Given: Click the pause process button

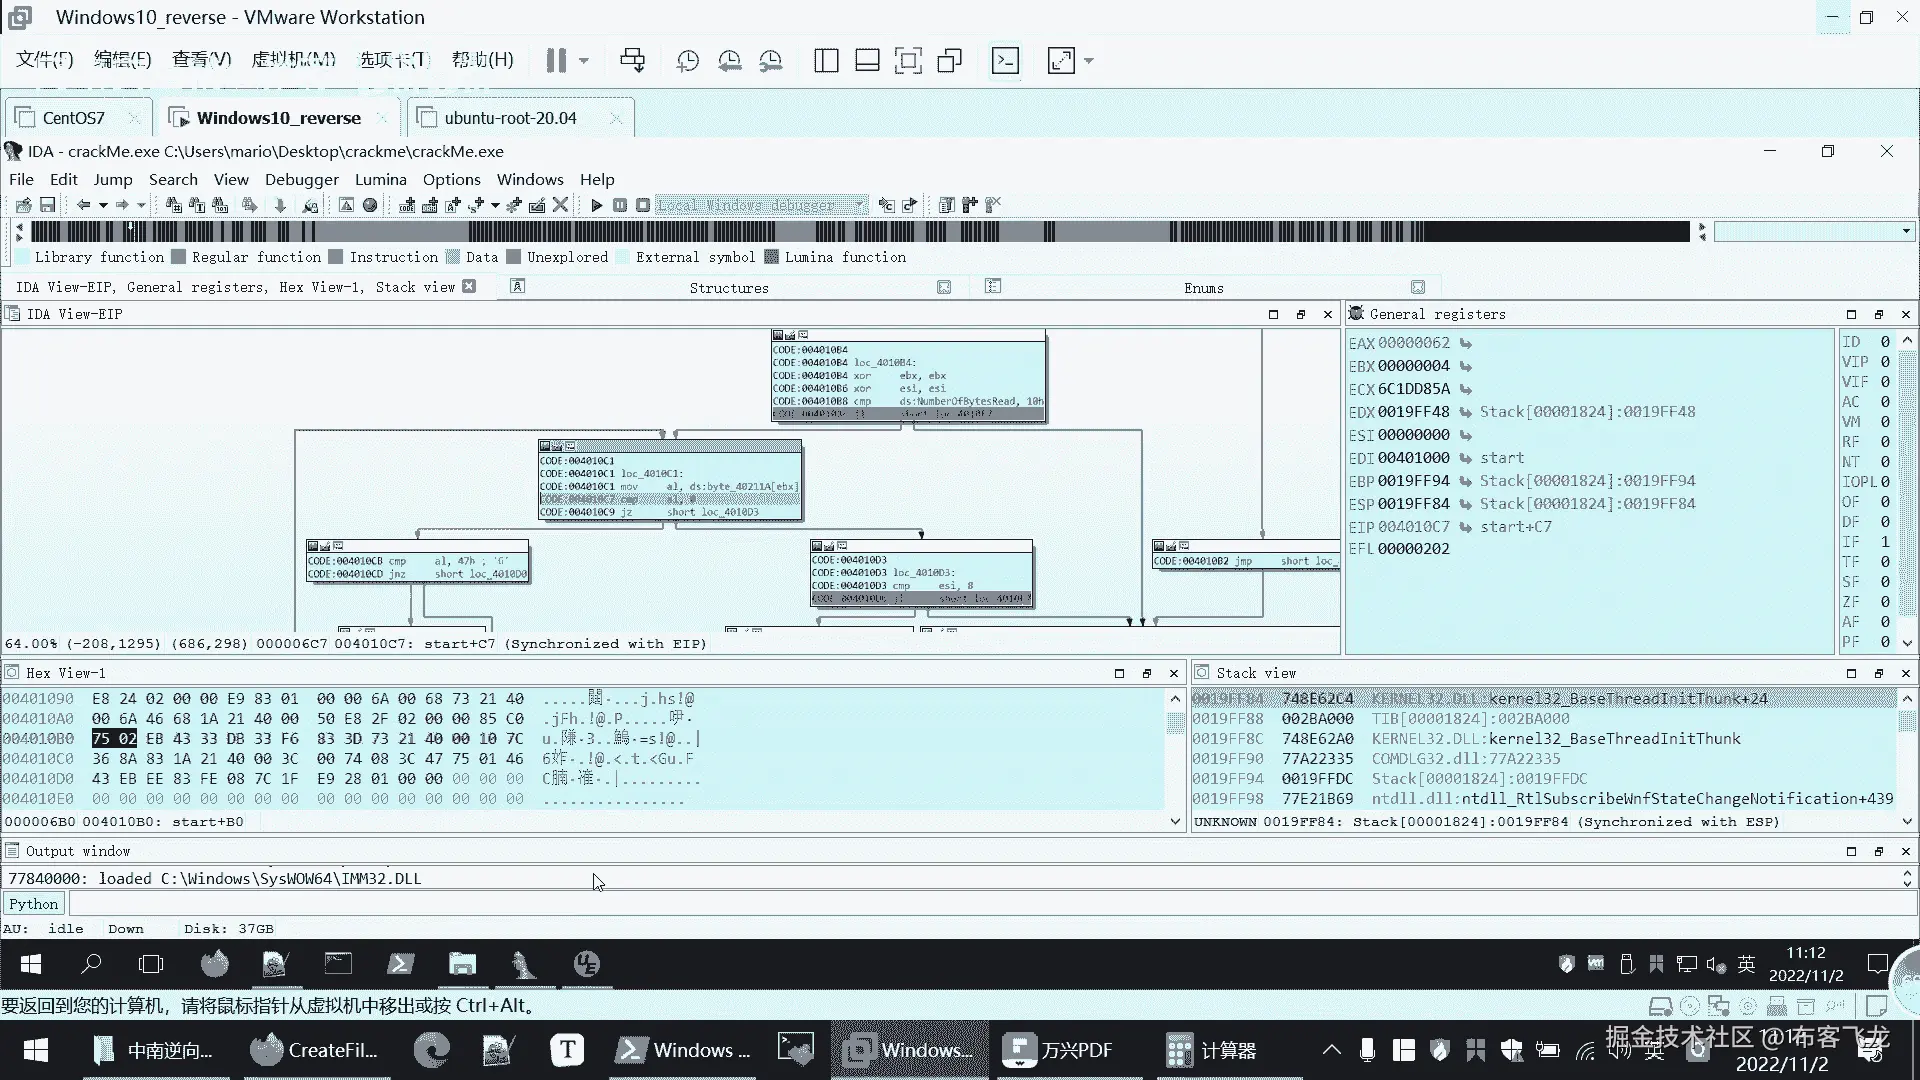Looking at the screenshot, I should (620, 205).
